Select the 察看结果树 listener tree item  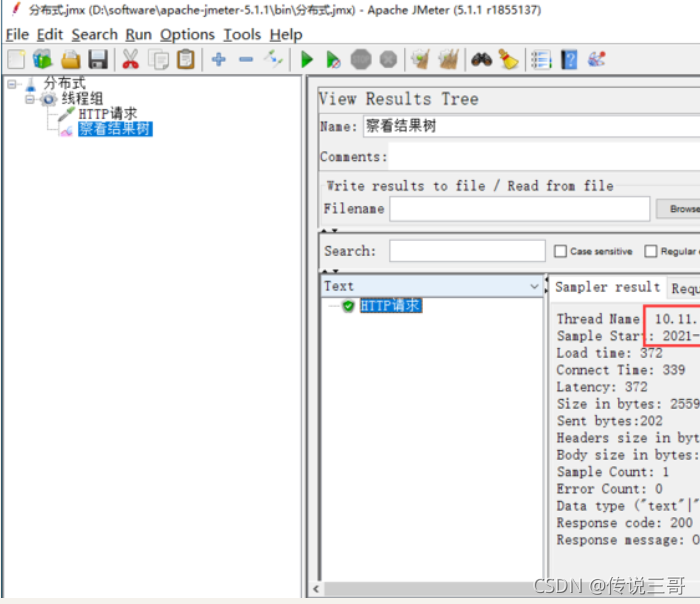pyautogui.click(x=115, y=129)
